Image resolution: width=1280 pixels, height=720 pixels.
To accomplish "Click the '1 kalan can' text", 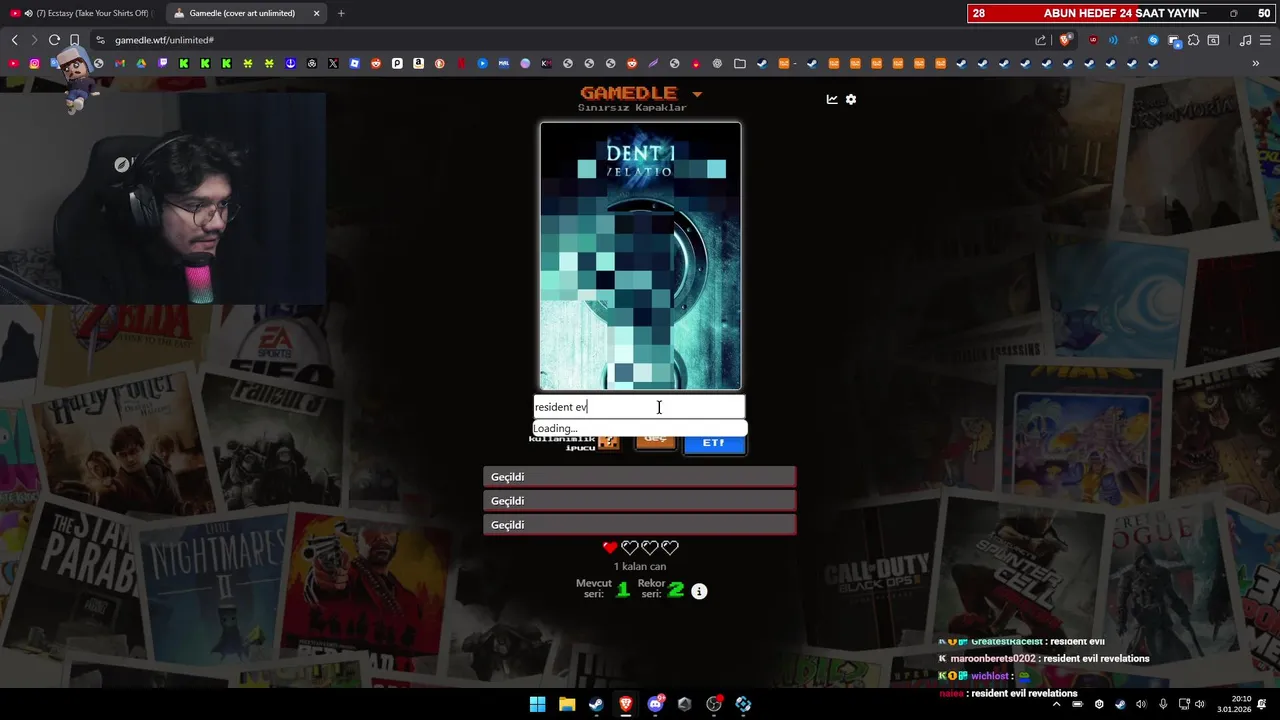I will point(640,566).
